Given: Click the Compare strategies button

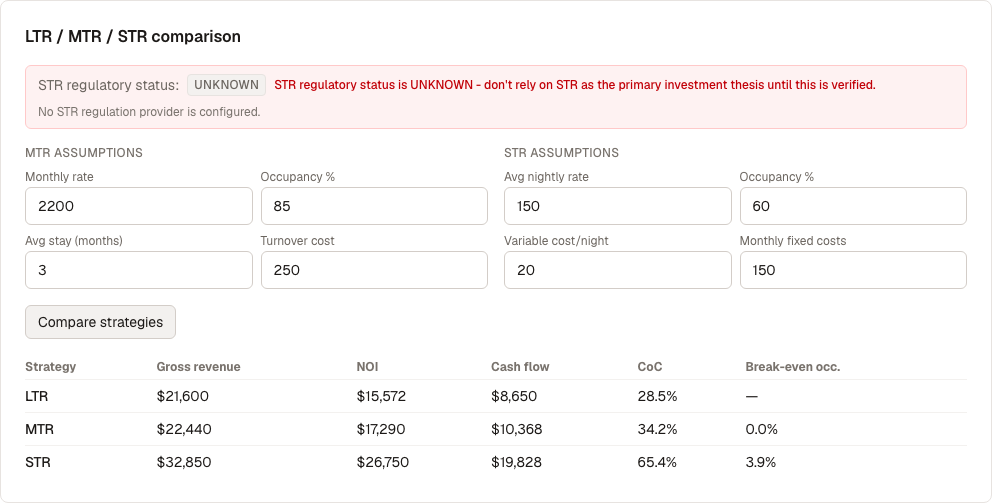Looking at the screenshot, I should coord(101,322).
